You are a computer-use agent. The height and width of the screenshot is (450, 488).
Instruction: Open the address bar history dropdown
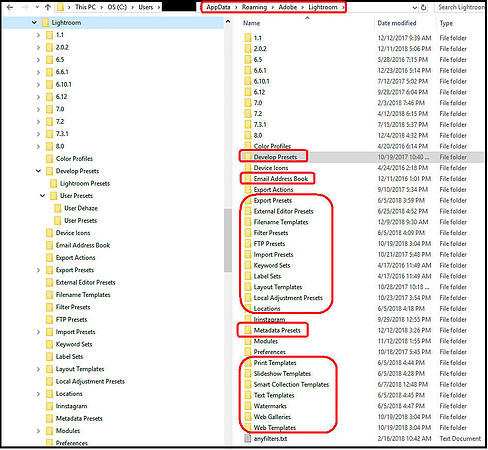[414, 7]
